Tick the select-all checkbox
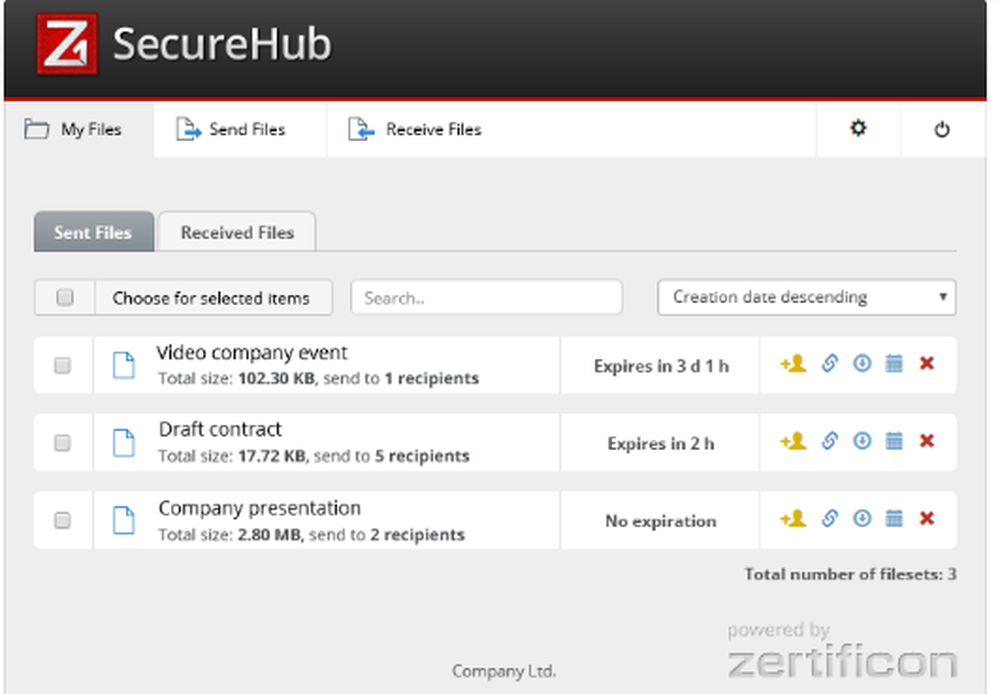 pyautogui.click(x=64, y=297)
